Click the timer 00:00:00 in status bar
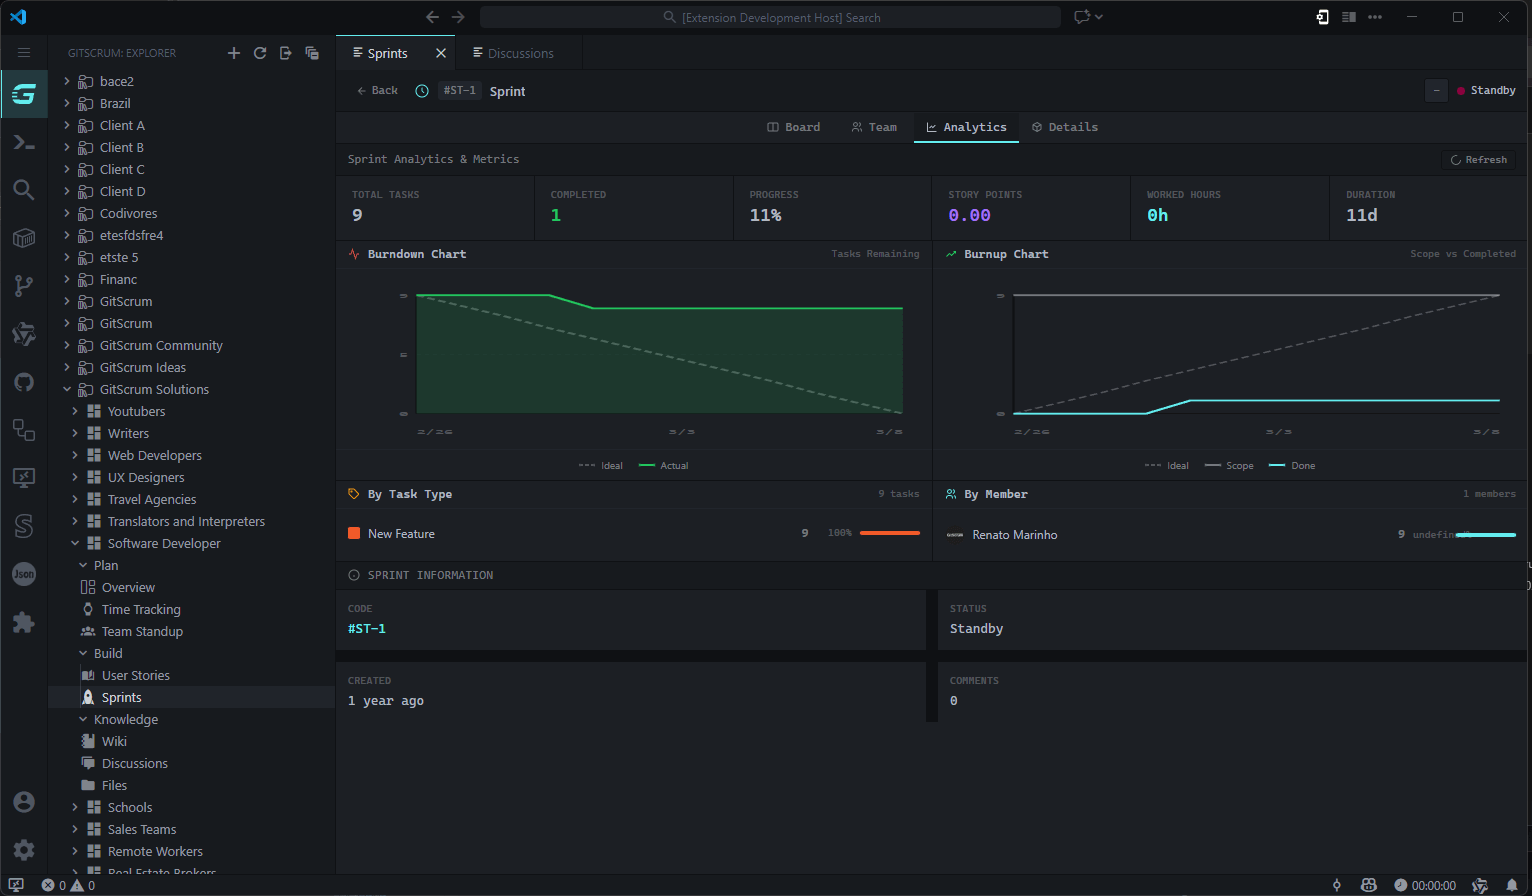Viewport: 1532px width, 896px height. 1425,885
